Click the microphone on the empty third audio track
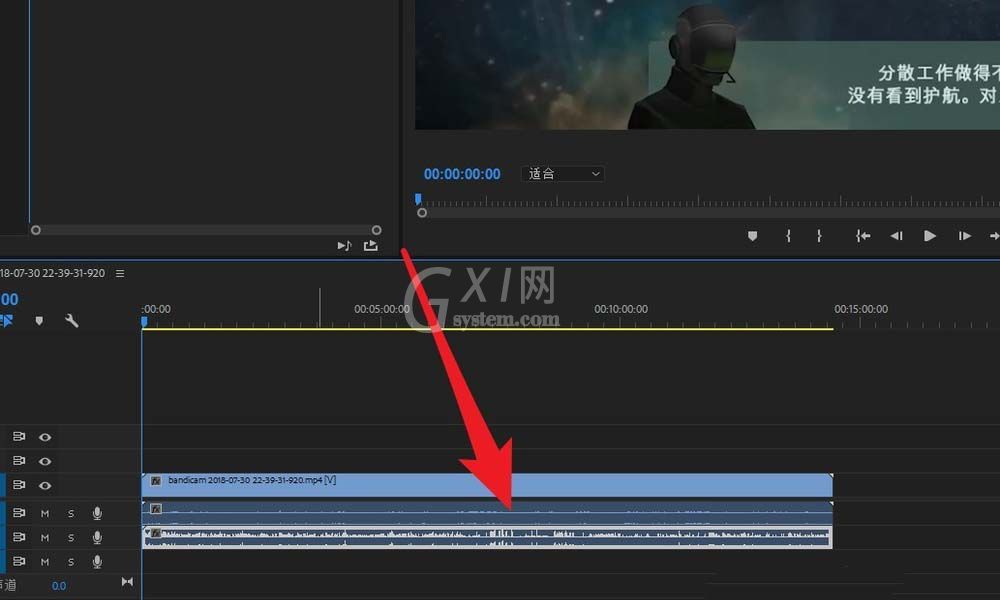 [x=97, y=561]
